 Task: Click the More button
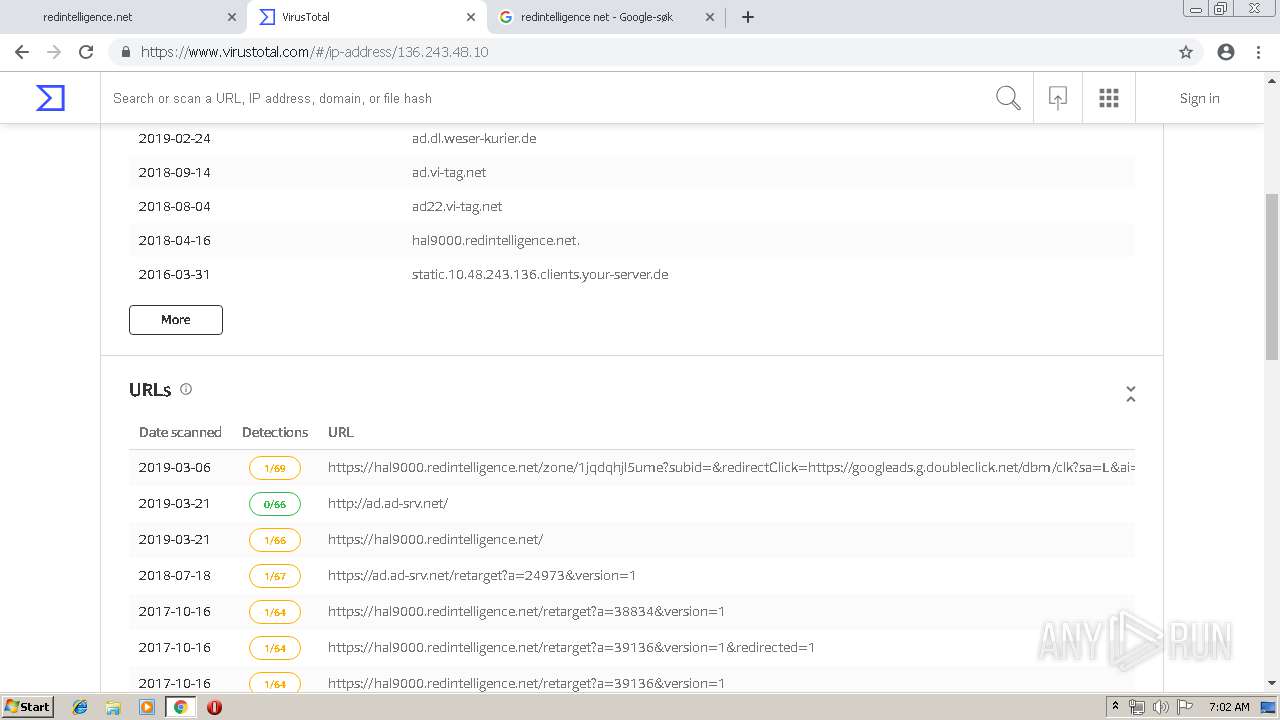coord(176,320)
